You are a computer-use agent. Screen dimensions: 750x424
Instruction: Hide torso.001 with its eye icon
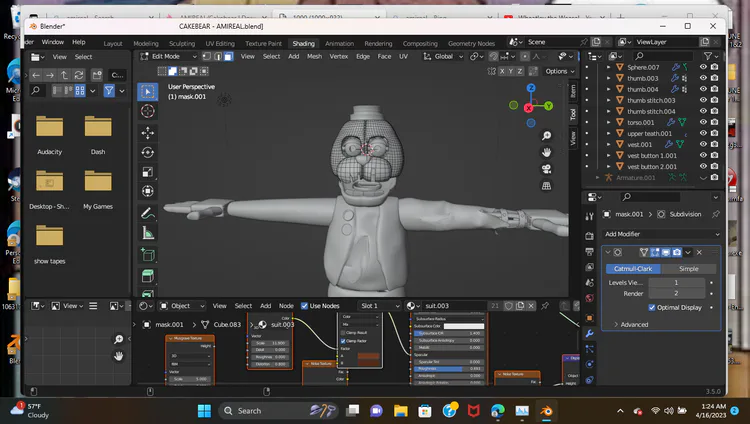click(x=703, y=122)
